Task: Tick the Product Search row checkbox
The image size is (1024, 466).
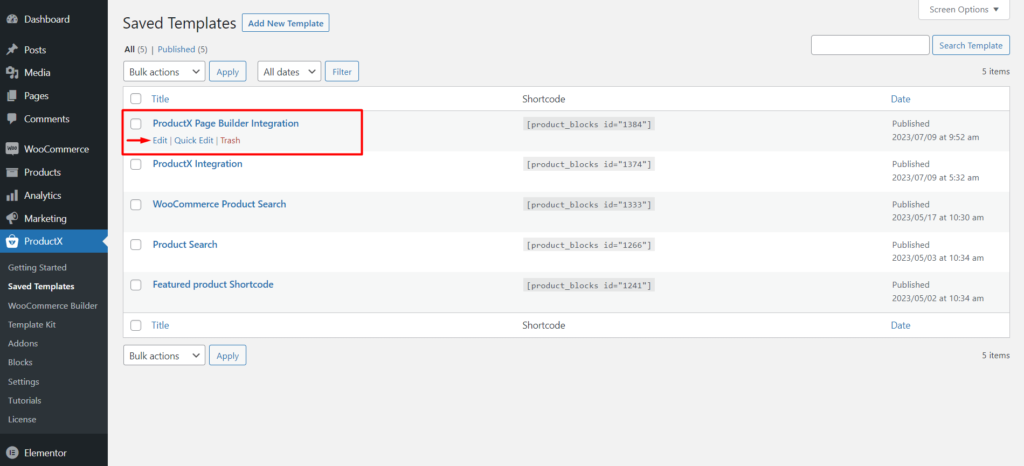Action: point(136,245)
